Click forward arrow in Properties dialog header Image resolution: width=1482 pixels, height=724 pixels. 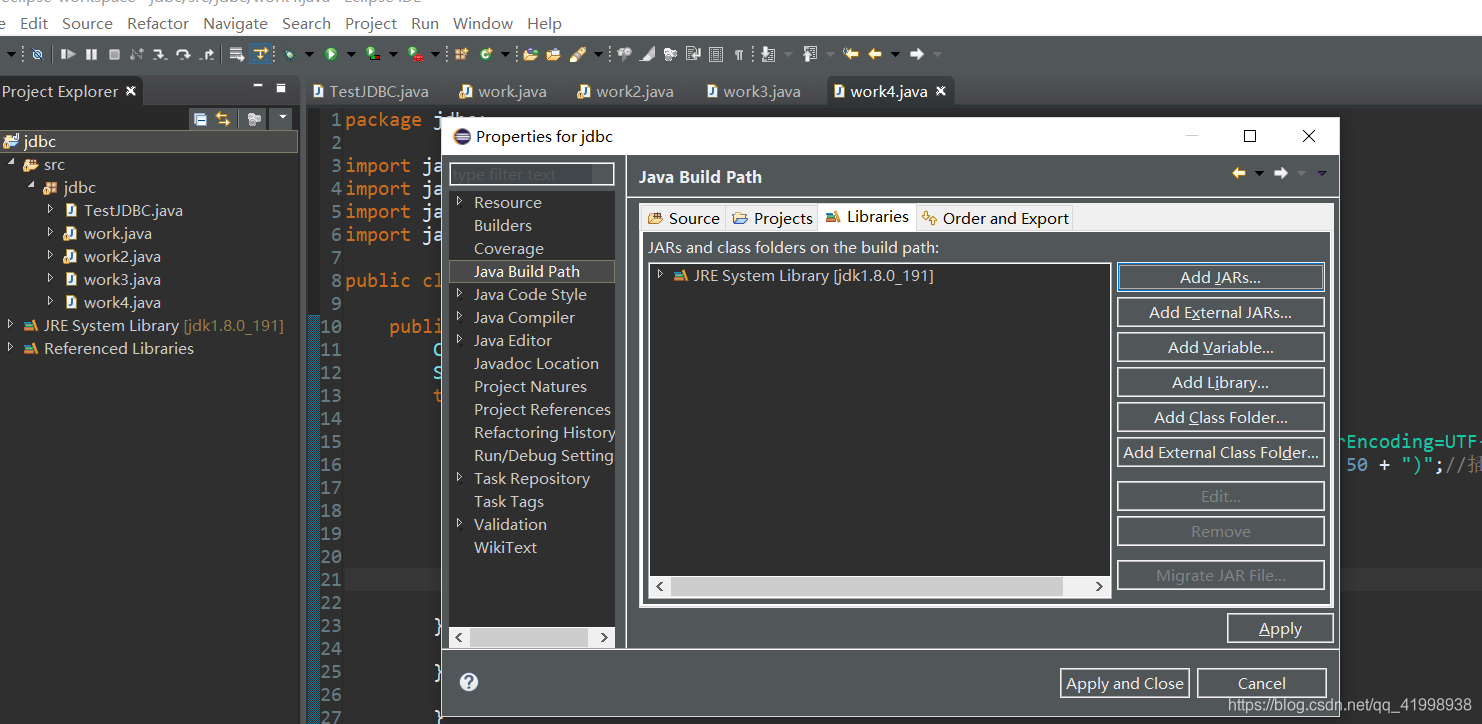pyautogui.click(x=1281, y=173)
